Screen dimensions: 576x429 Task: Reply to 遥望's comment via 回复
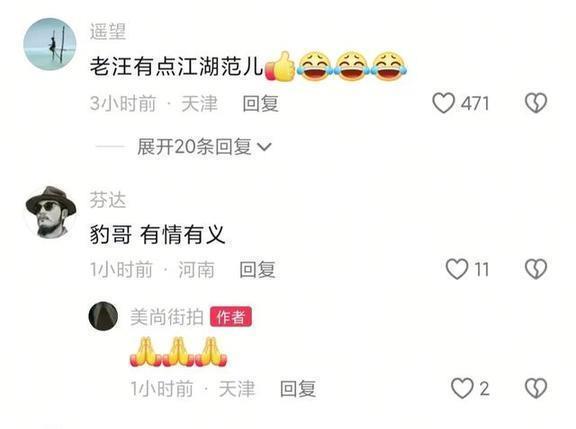[x=260, y=103]
